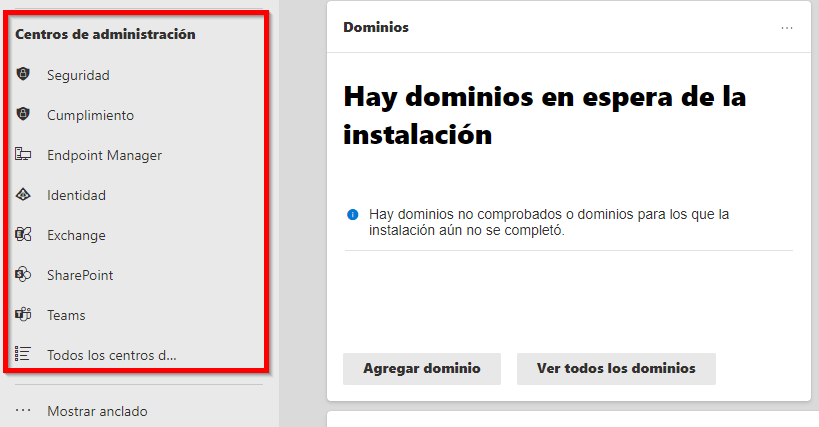Open the Dominios card options menu

coord(787,28)
